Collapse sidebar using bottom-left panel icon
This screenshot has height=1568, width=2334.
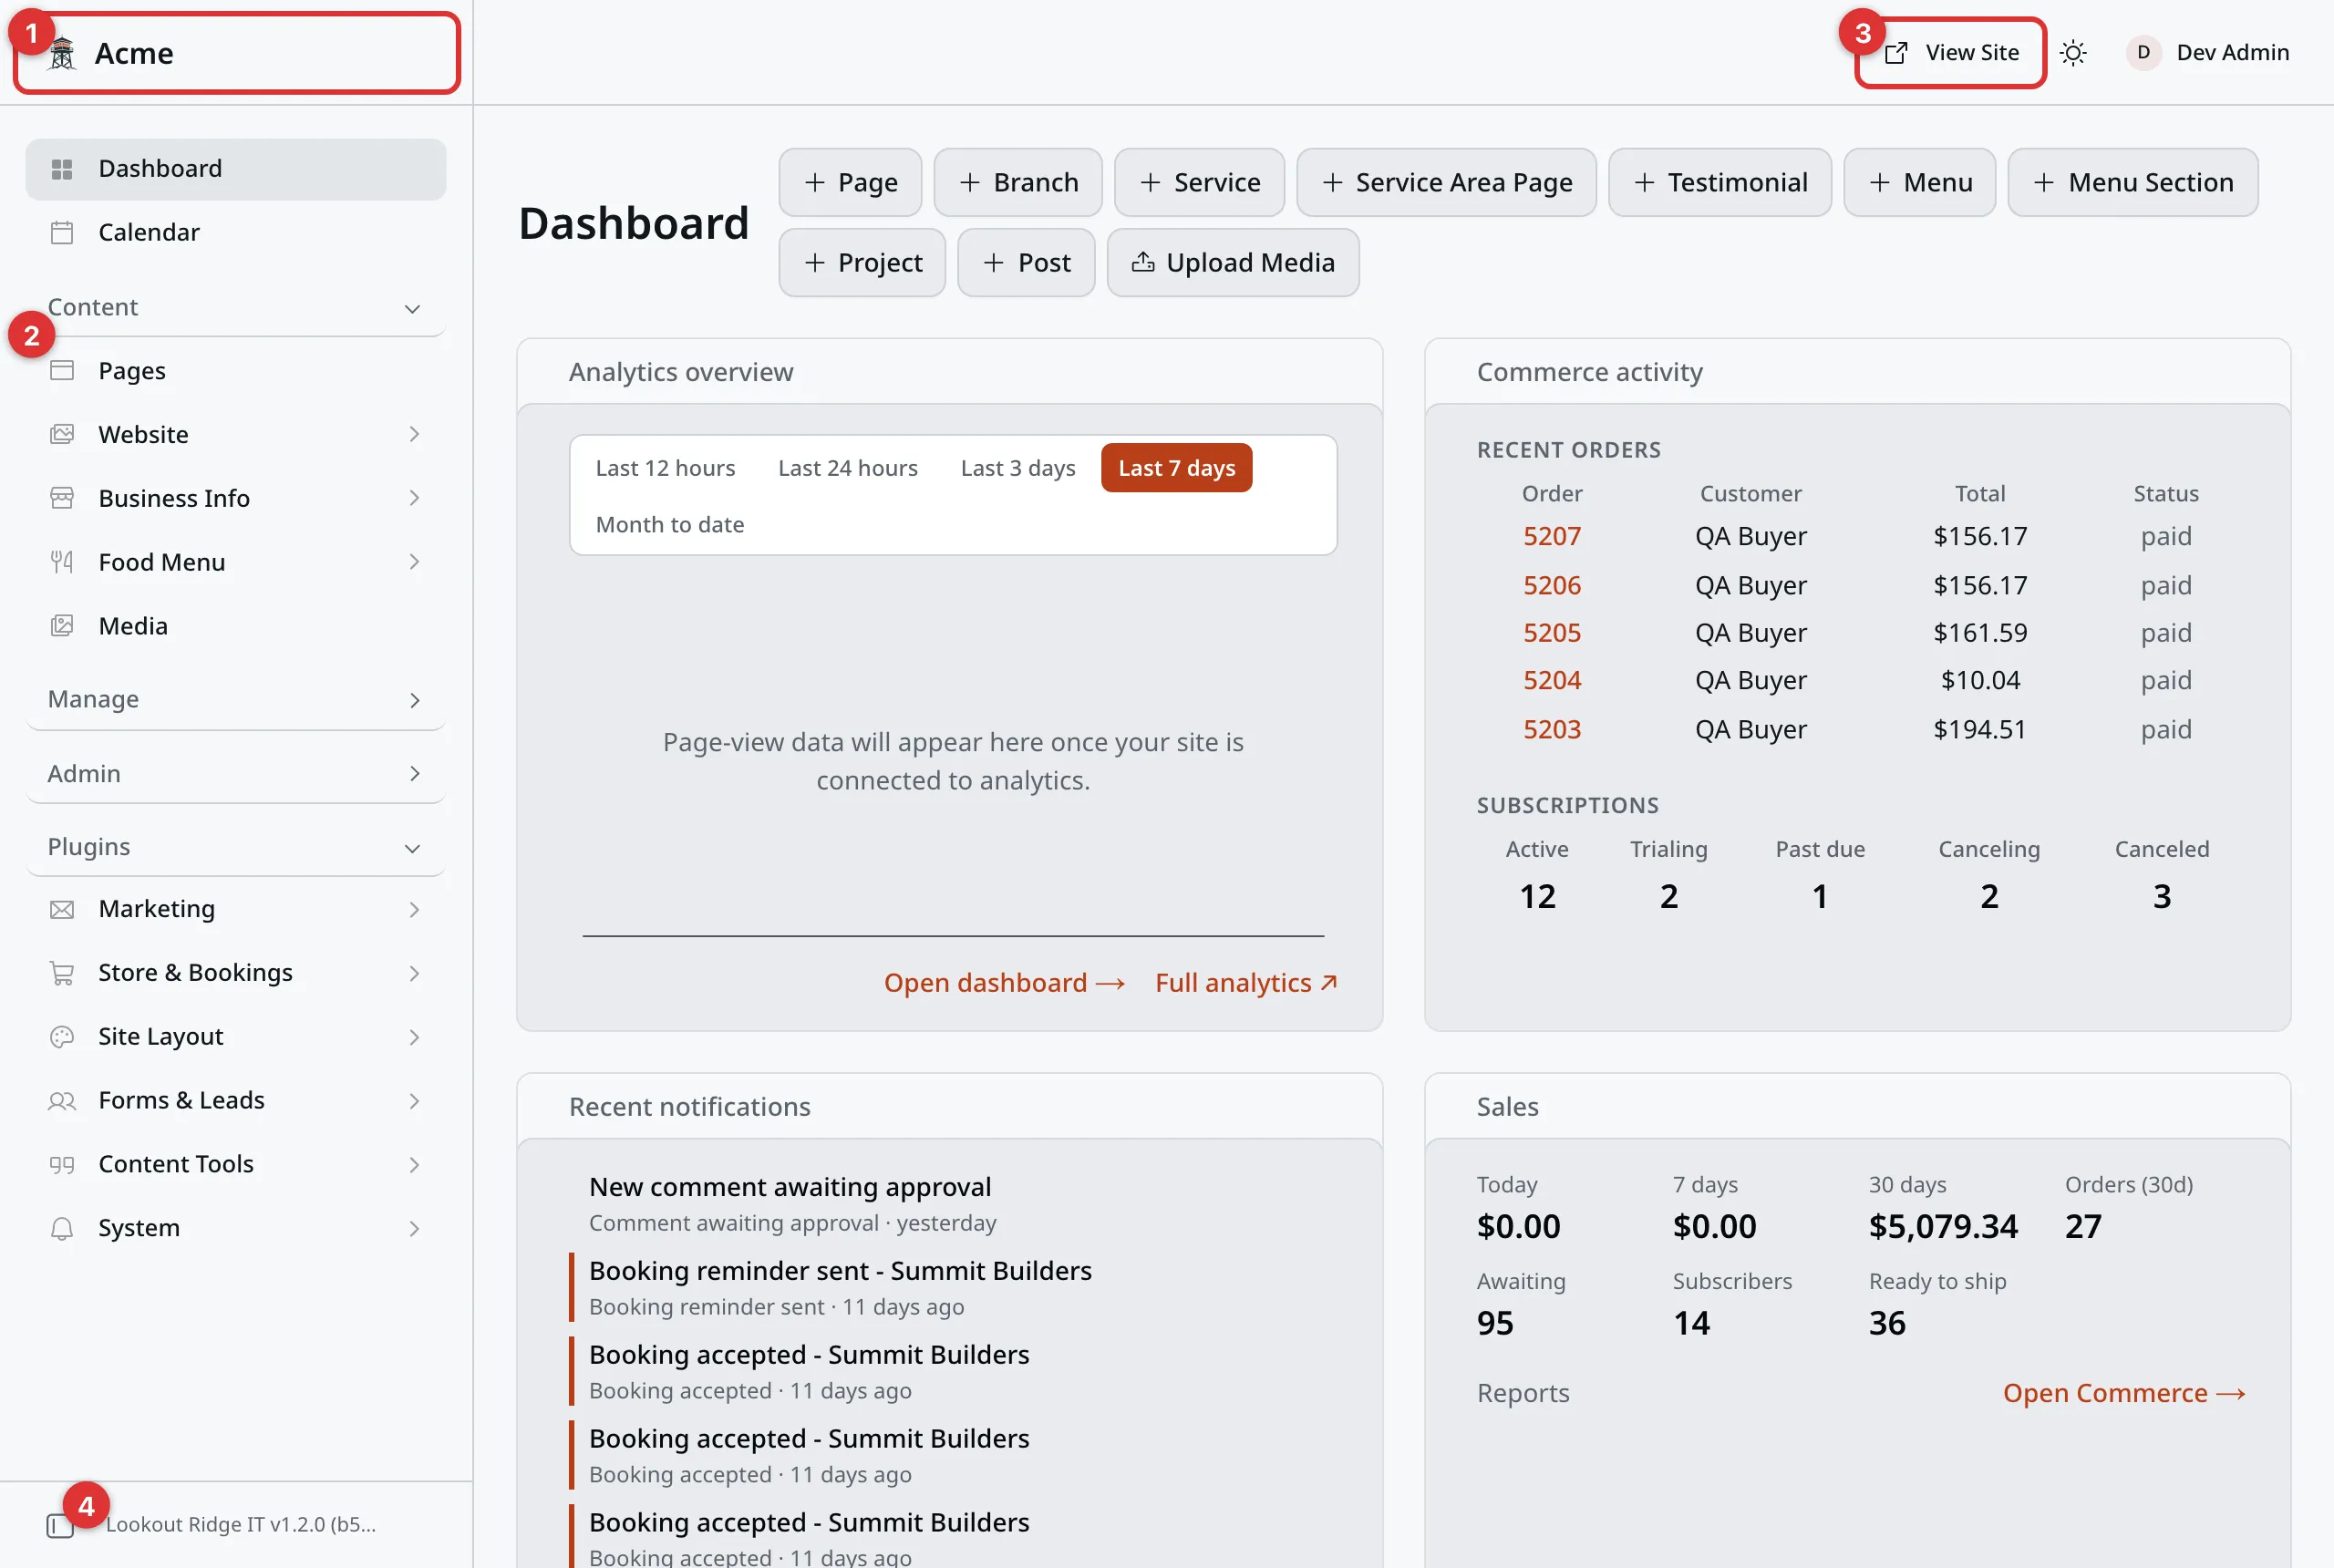60,1525
